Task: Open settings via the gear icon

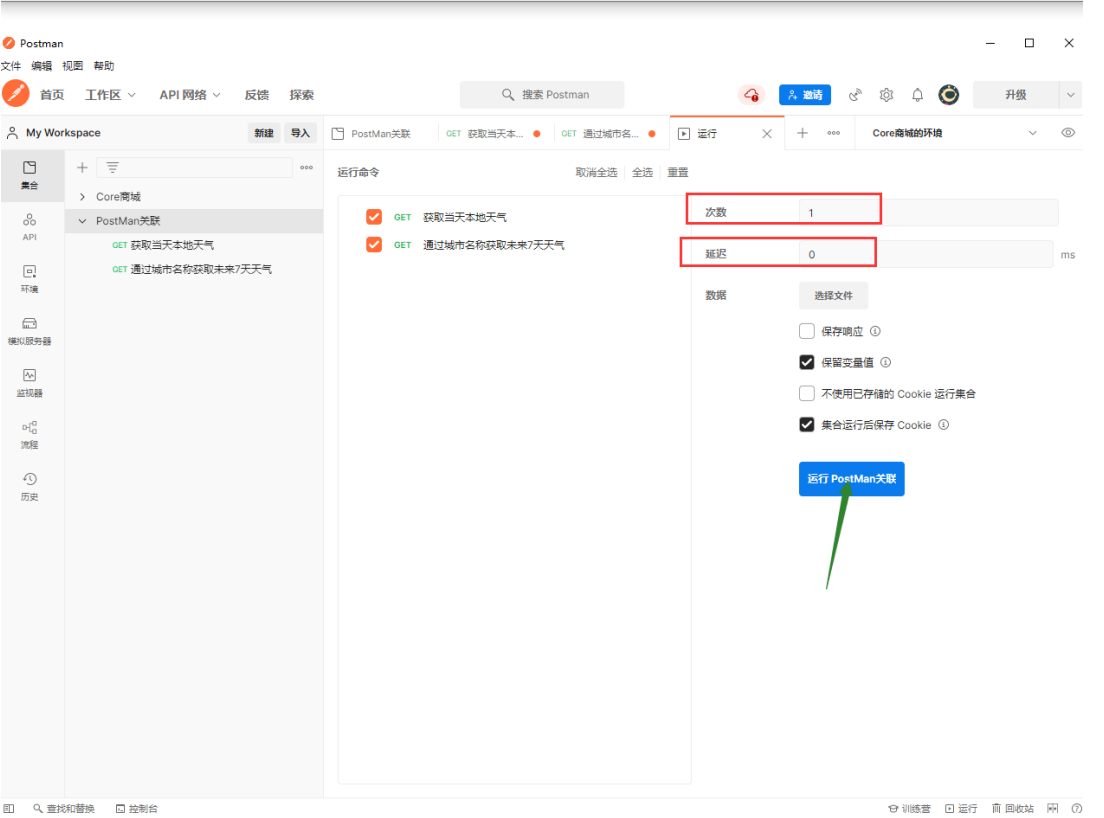Action: pyautogui.click(x=886, y=94)
